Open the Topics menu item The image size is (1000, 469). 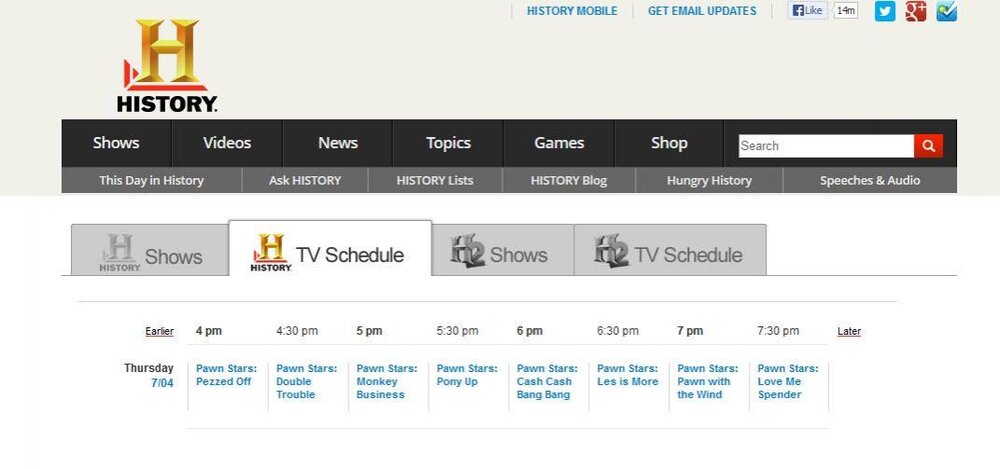point(448,143)
